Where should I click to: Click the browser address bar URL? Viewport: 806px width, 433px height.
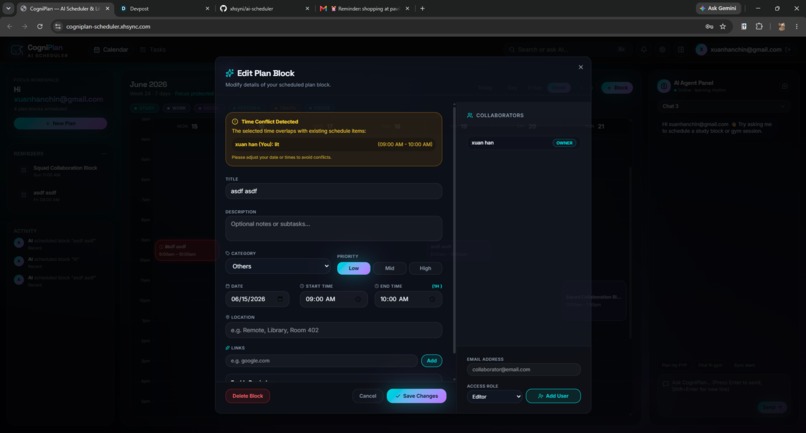108,26
